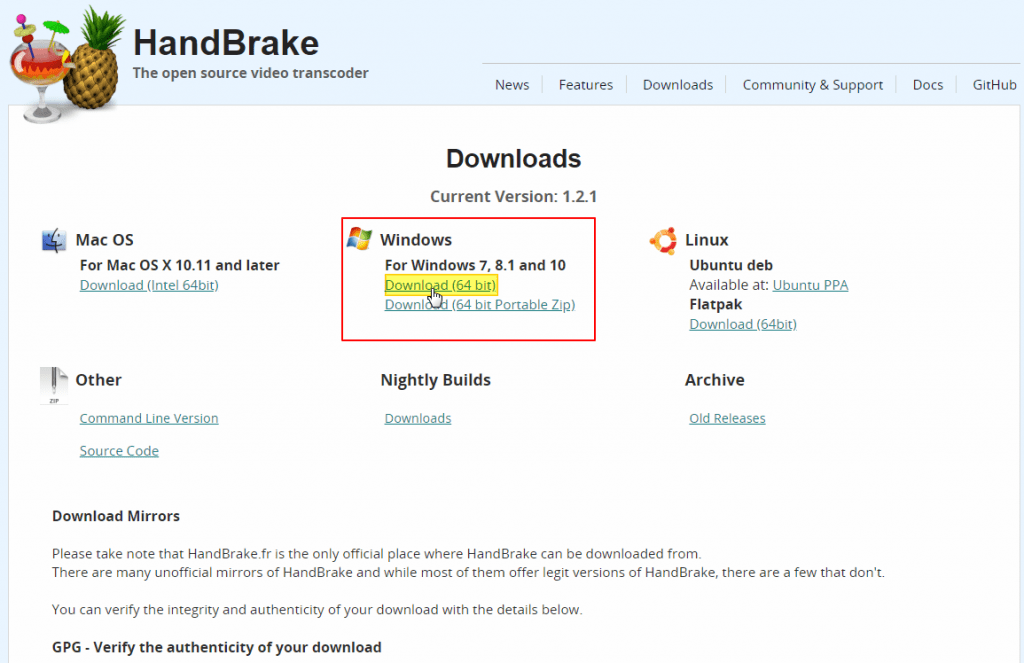Click the ZIP file icon beside Other
The height and width of the screenshot is (663, 1024).
coord(54,385)
